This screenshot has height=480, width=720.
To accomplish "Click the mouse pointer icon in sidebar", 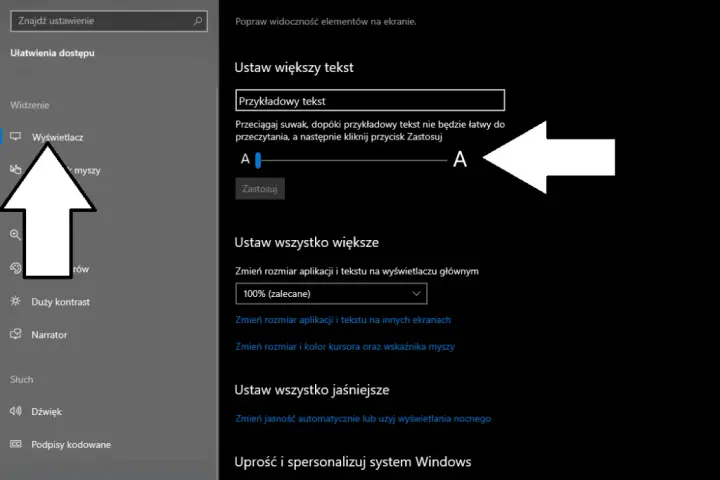I will (16, 169).
